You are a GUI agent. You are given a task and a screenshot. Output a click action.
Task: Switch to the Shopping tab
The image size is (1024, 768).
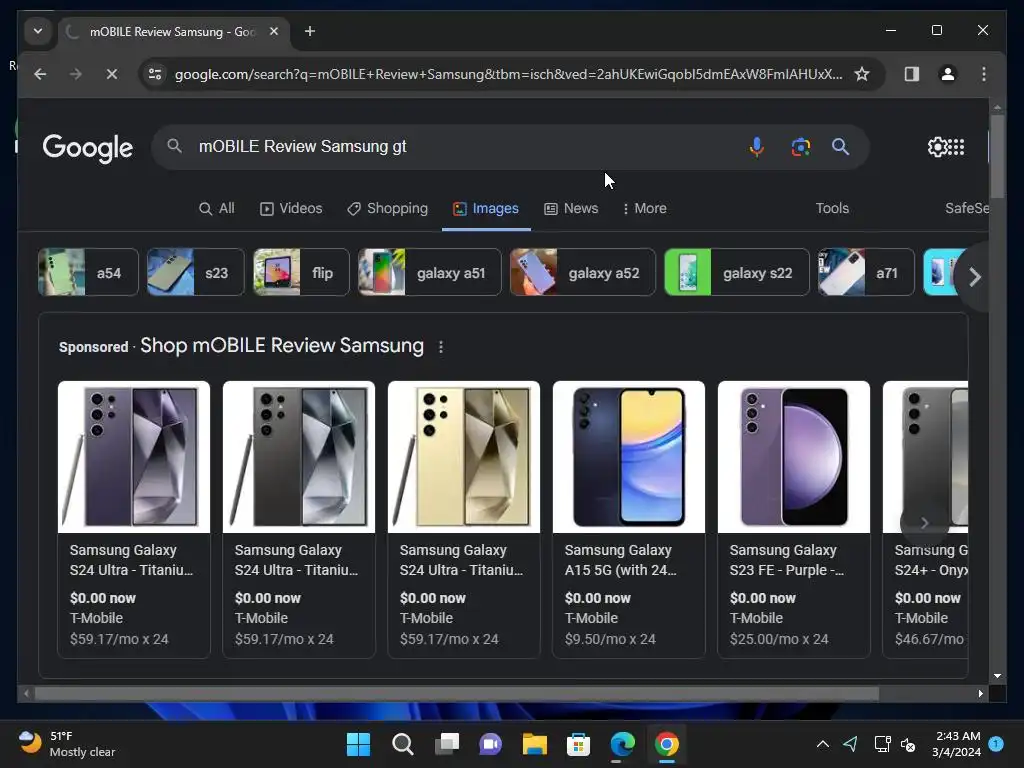387,208
